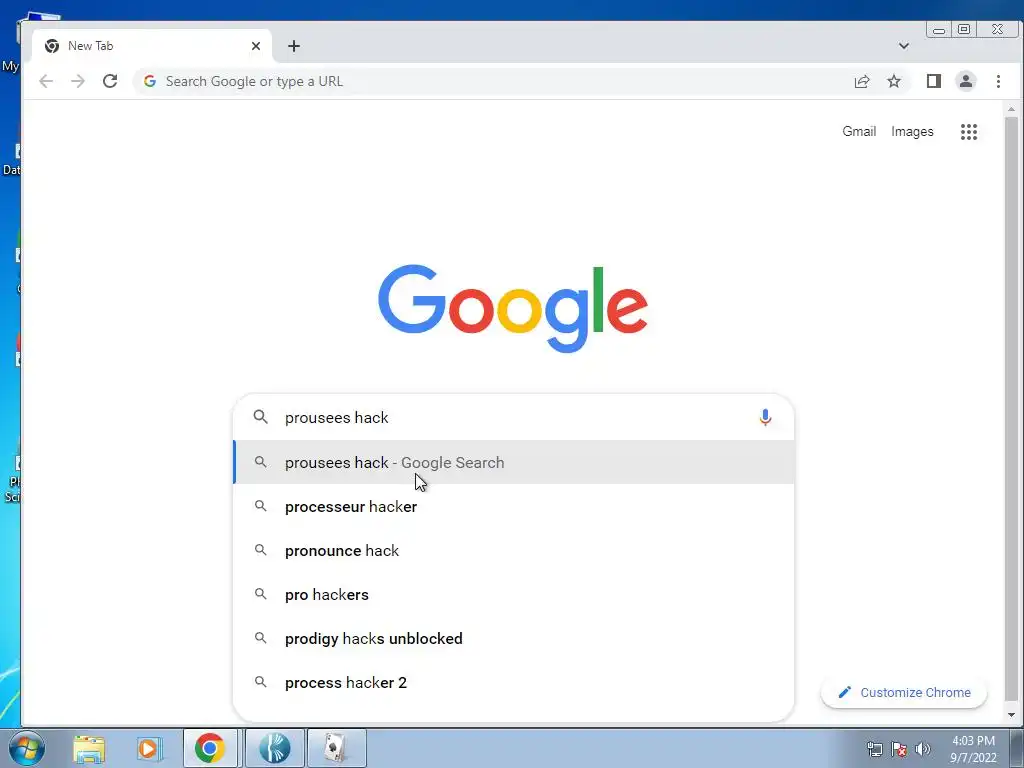Click magnifier icon in search box
Image resolution: width=1024 pixels, height=768 pixels.
261,417
